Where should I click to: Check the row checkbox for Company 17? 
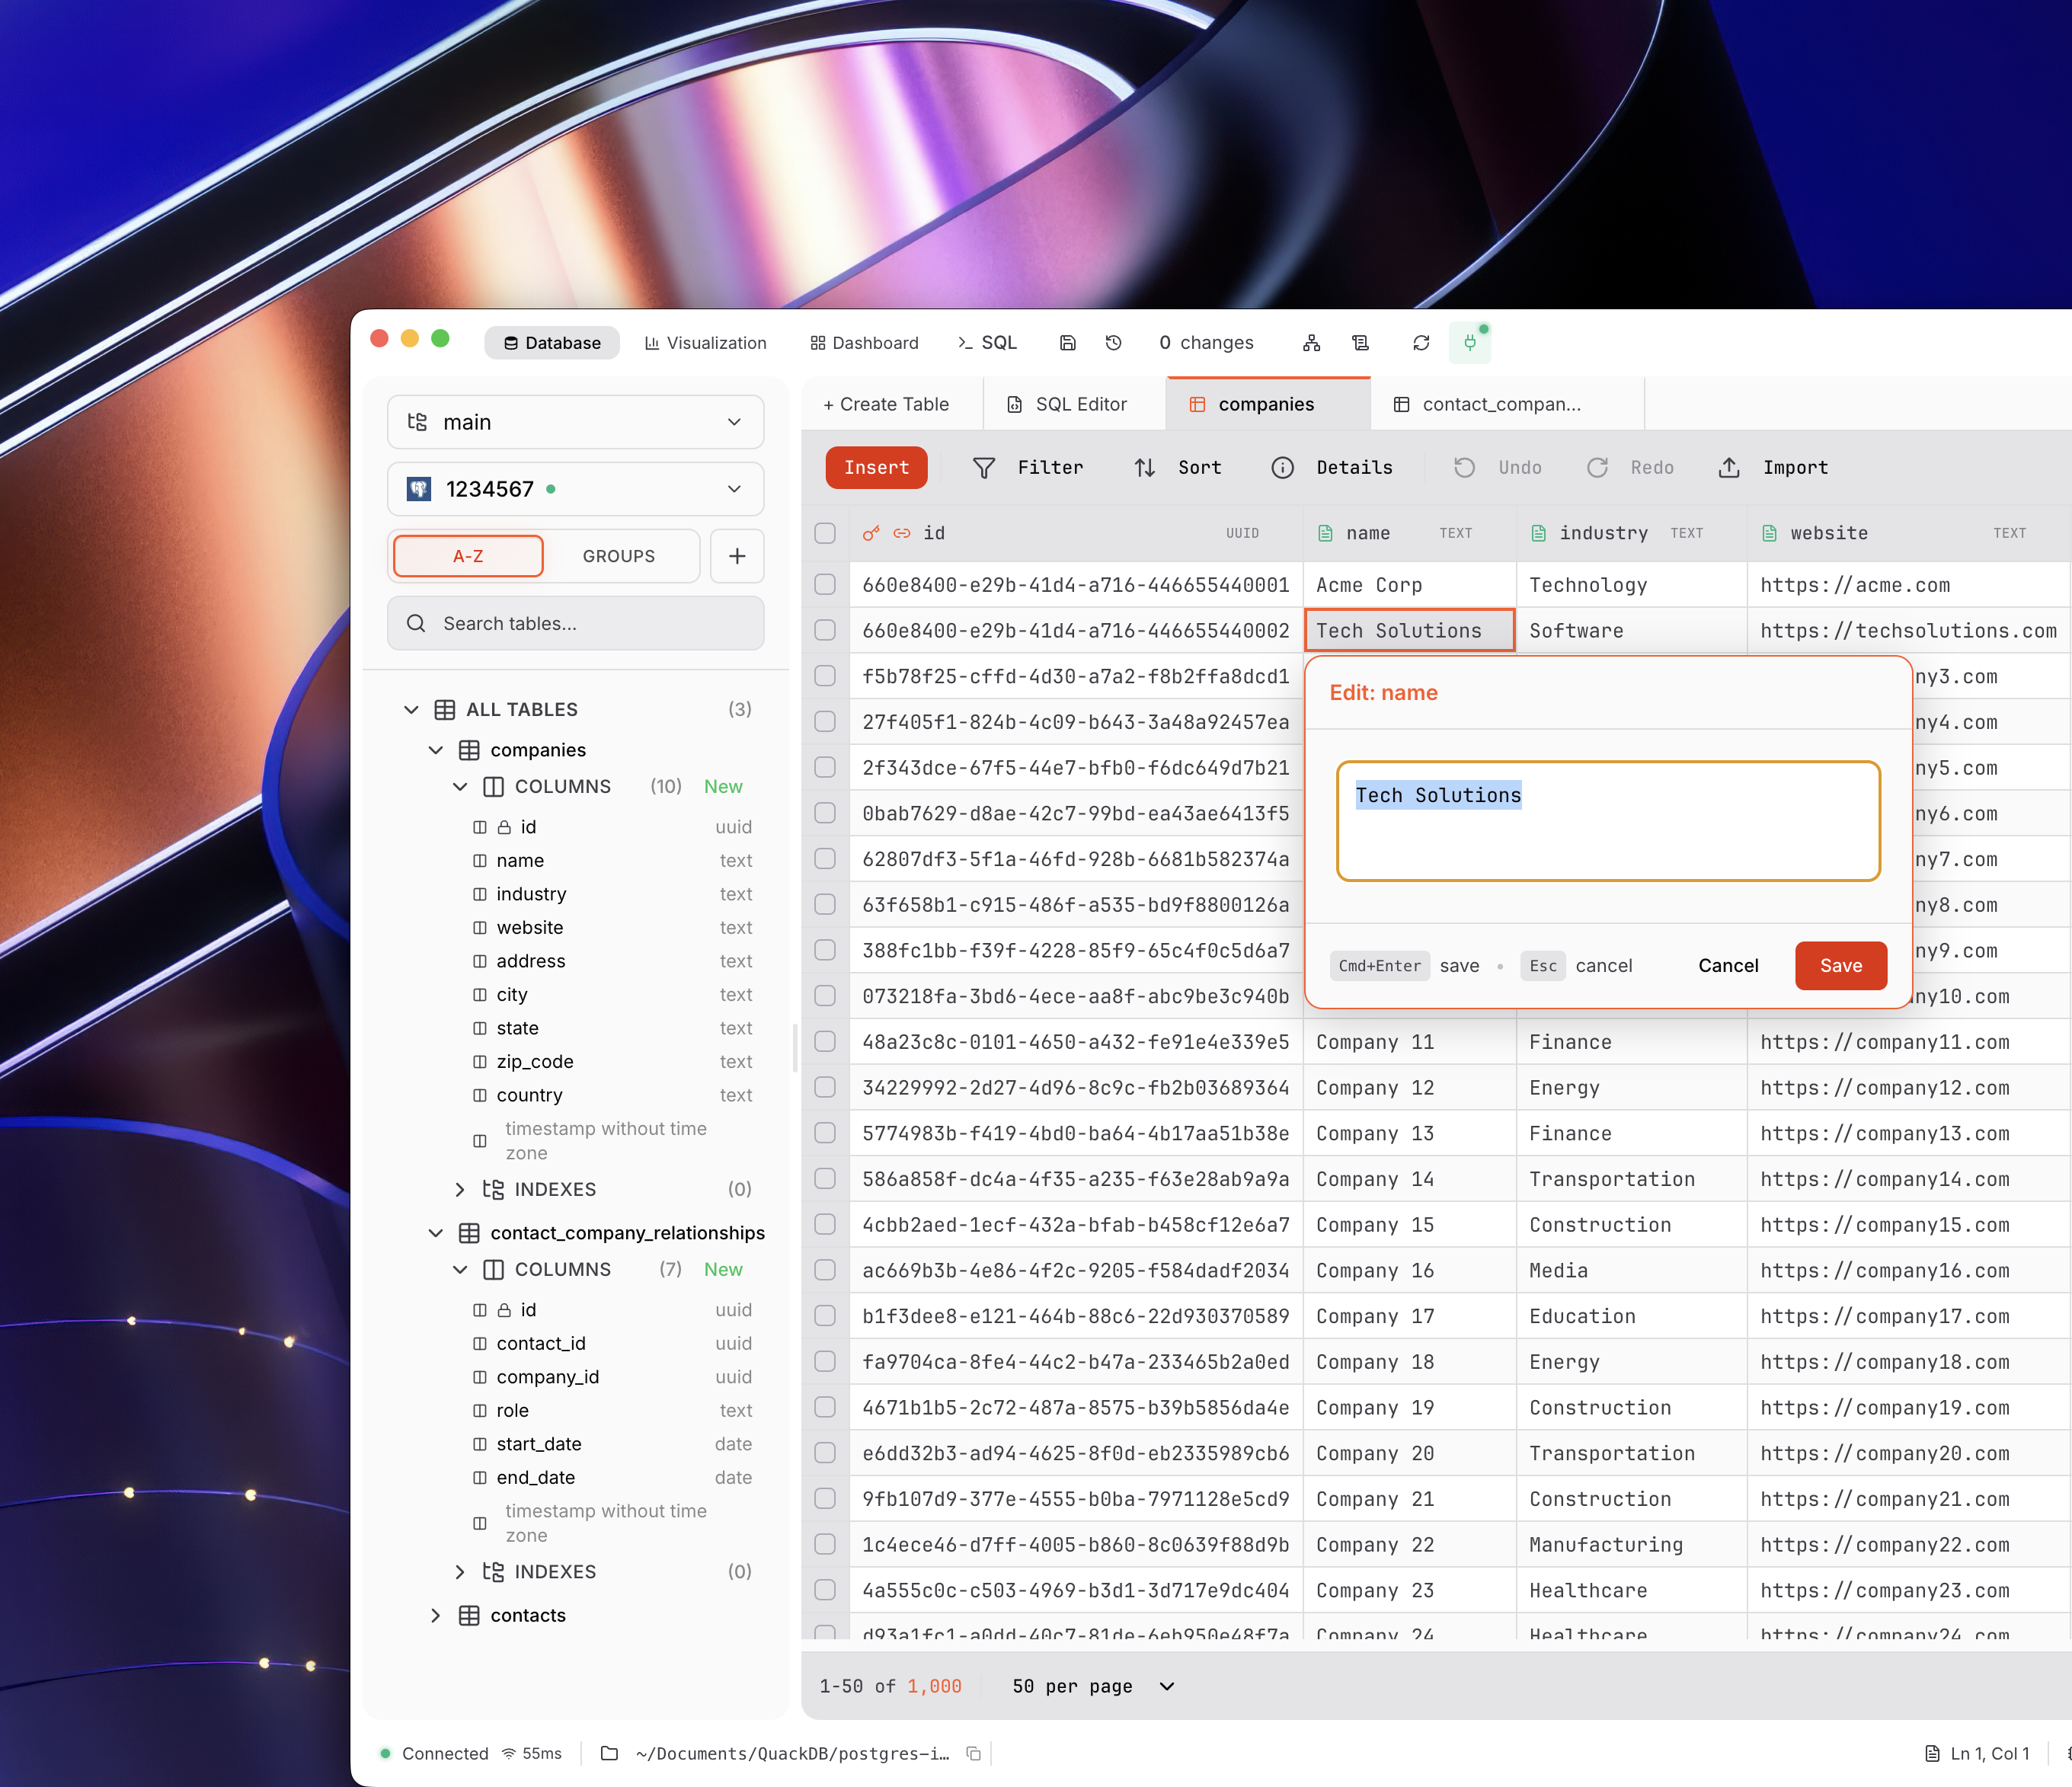tap(825, 1315)
